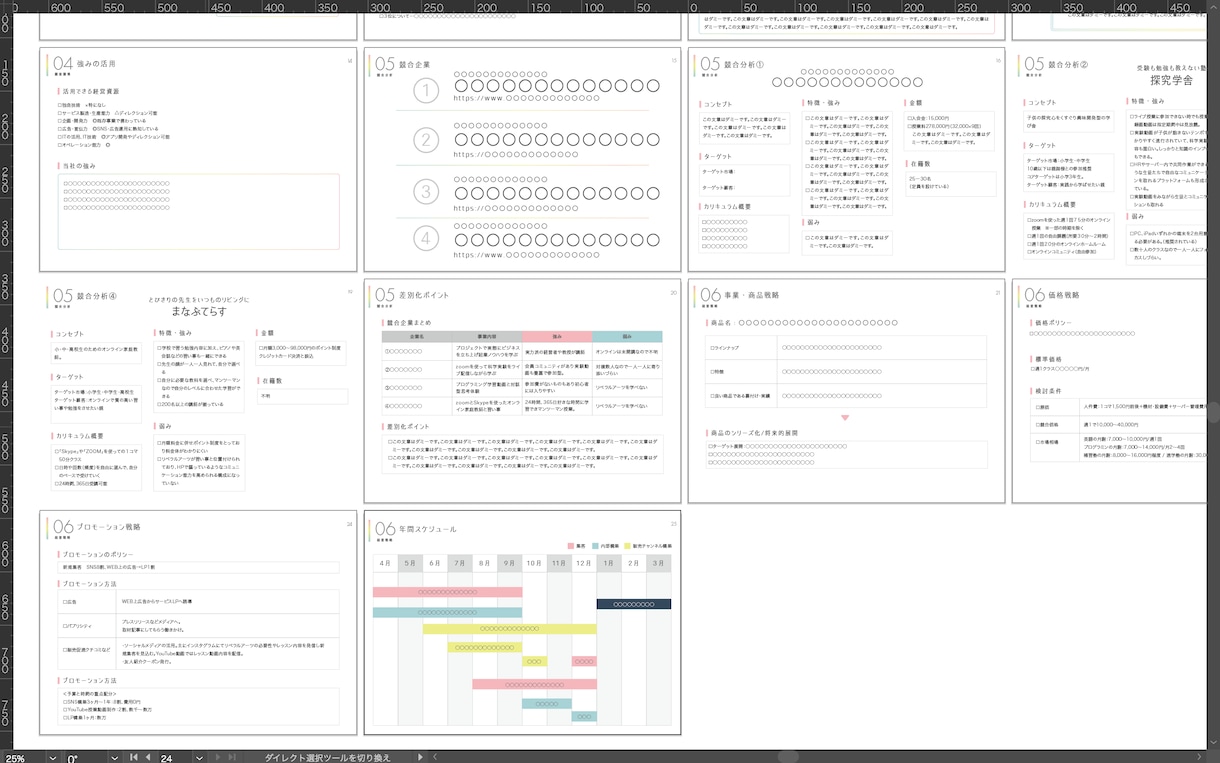This screenshot has width=1220, height=763.
Task: Select the 年間スケジュール title
Action: click(428, 529)
